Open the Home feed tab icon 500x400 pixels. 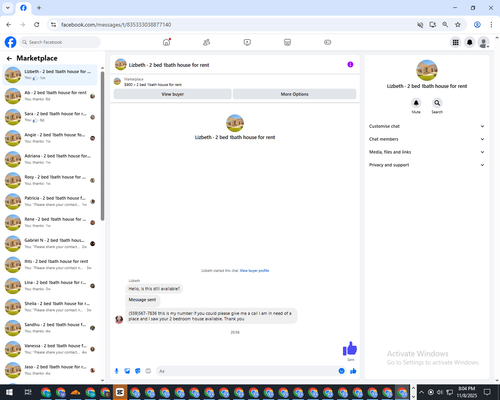(166, 42)
